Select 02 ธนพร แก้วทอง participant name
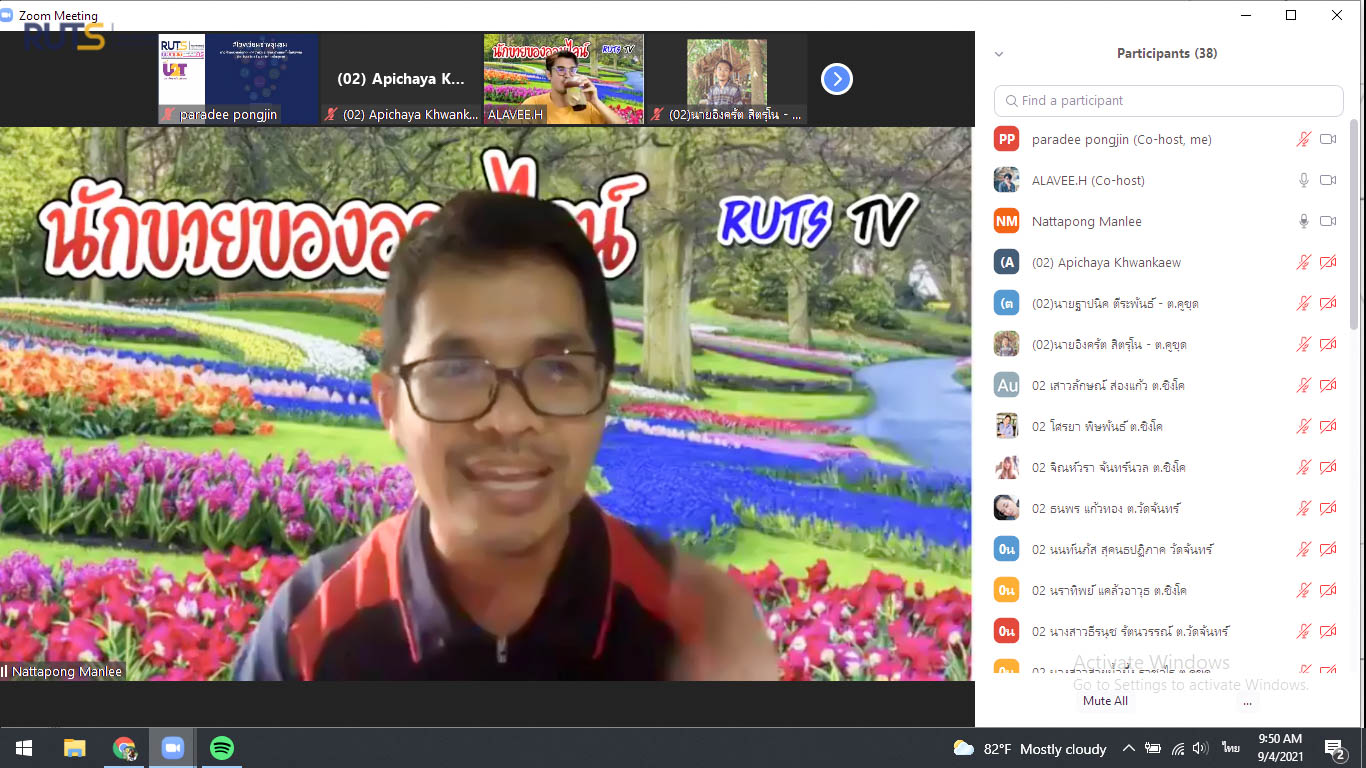Screen dimensions: 1366x768 (x=1106, y=508)
